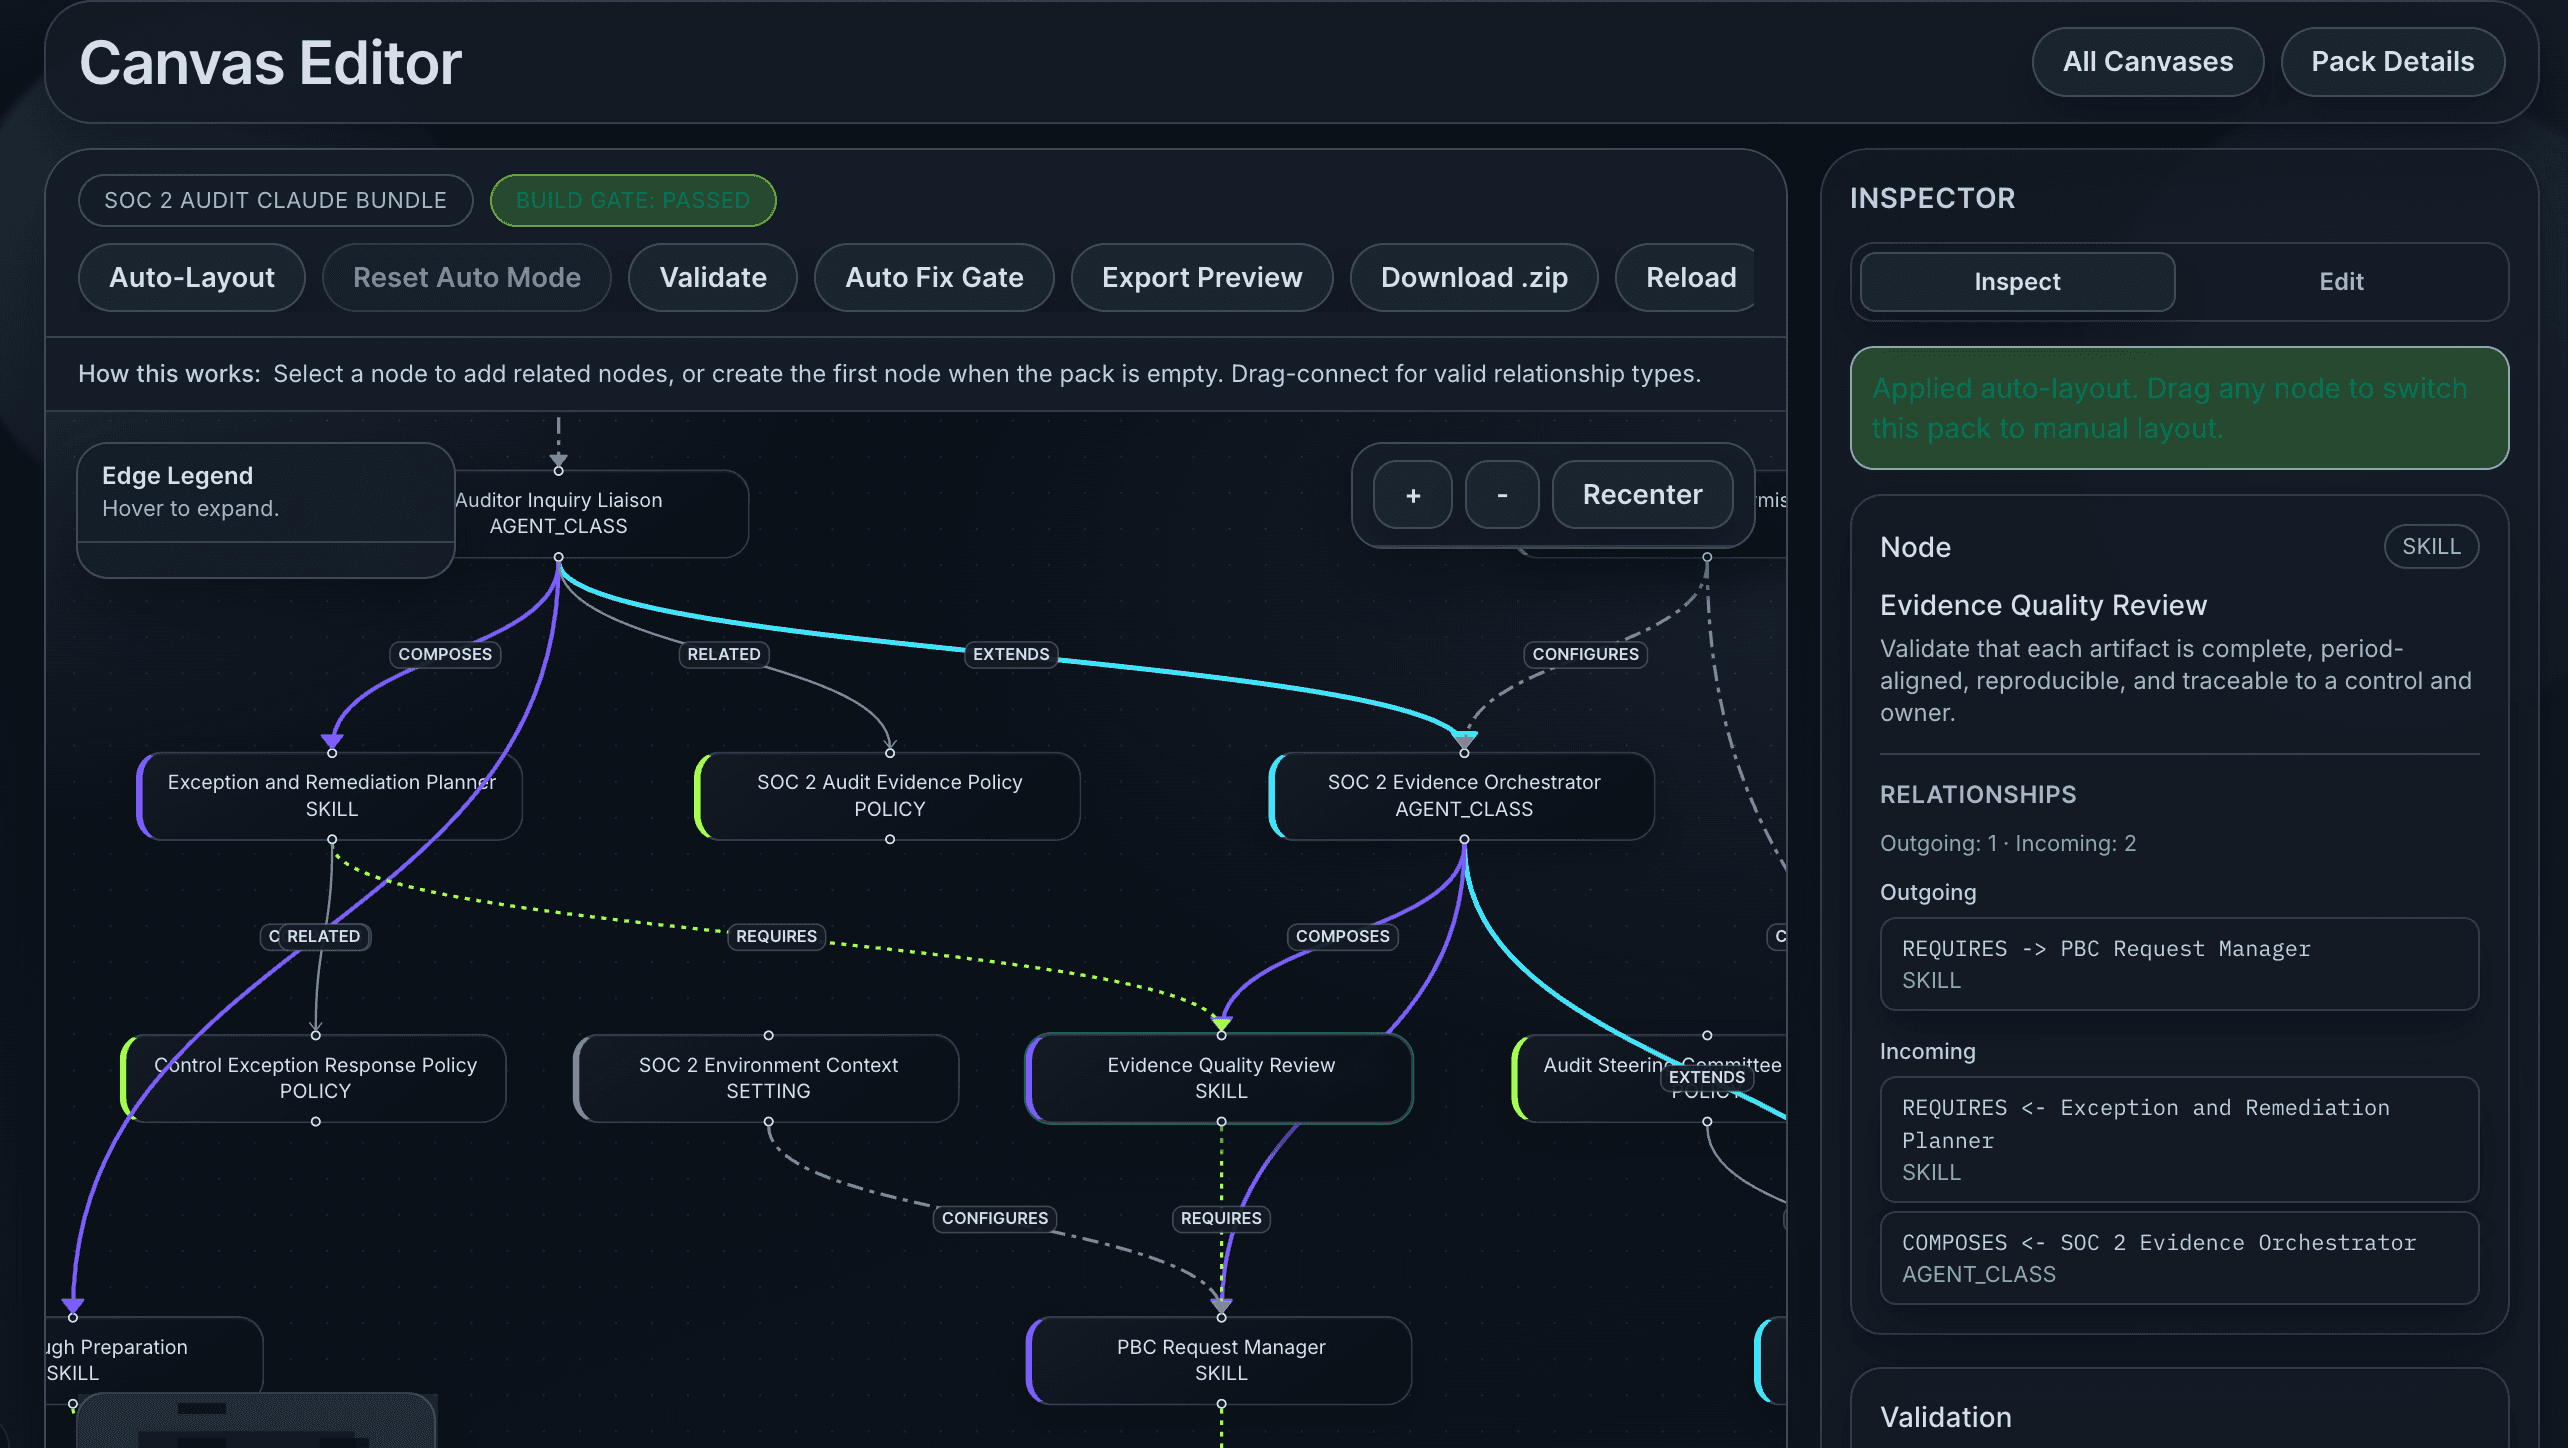2568x1448 pixels.
Task: Click the REQUIRES edge label near Evidence Quality Review
Action: coord(1220,1218)
